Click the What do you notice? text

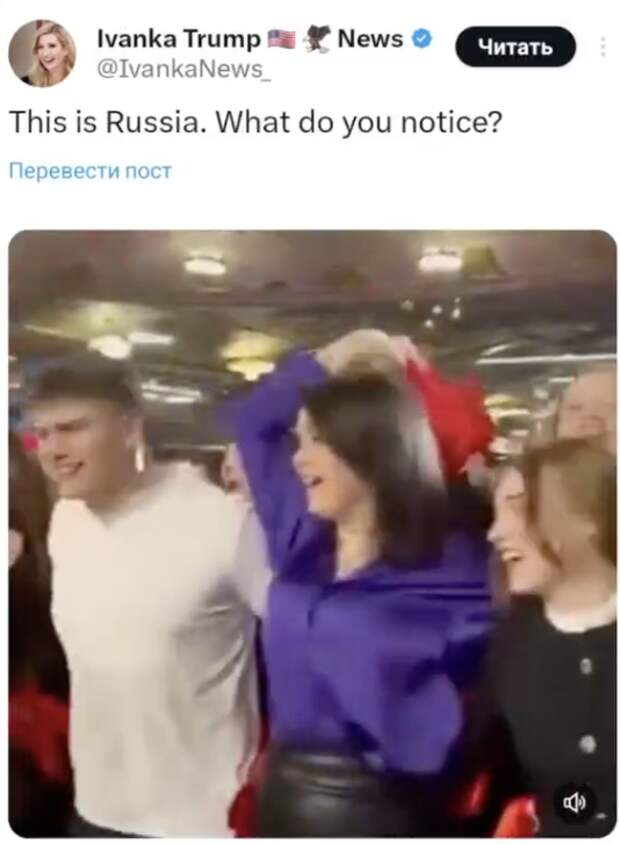[359, 123]
